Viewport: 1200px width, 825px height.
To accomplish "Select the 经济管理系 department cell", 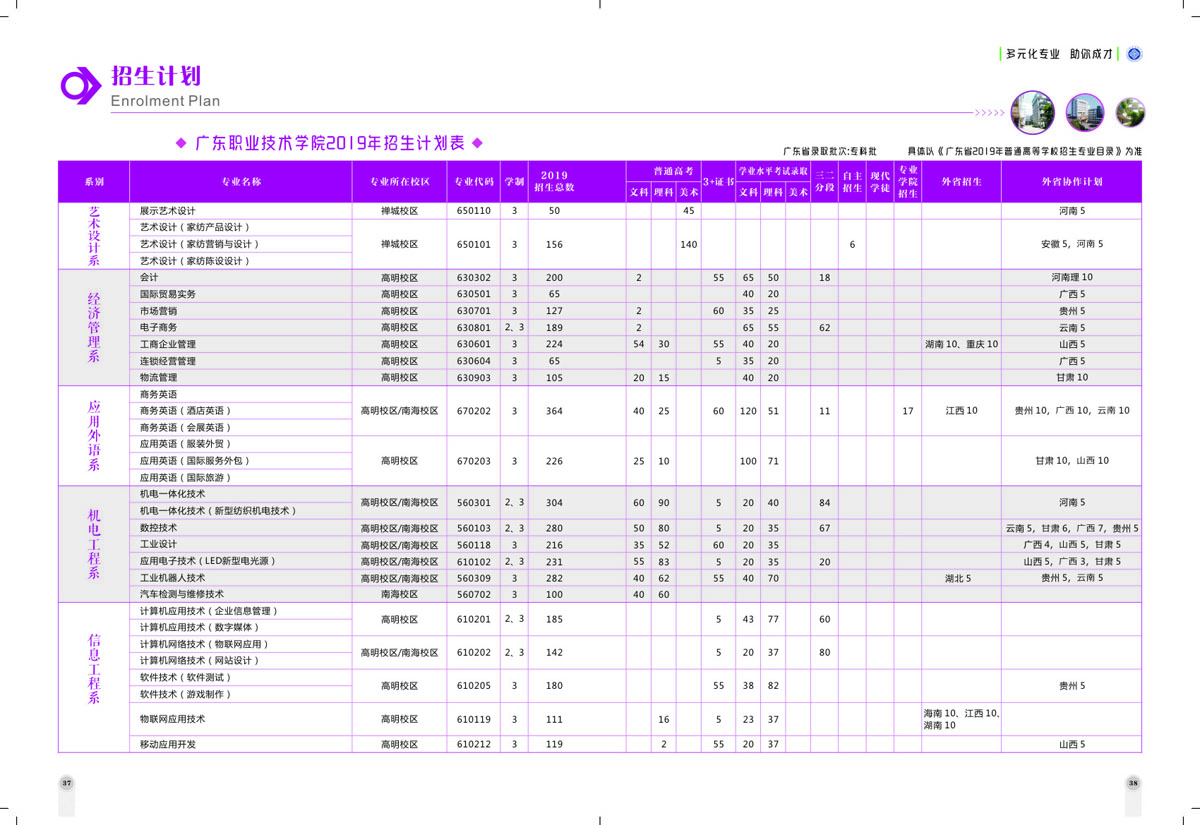I will [94, 327].
